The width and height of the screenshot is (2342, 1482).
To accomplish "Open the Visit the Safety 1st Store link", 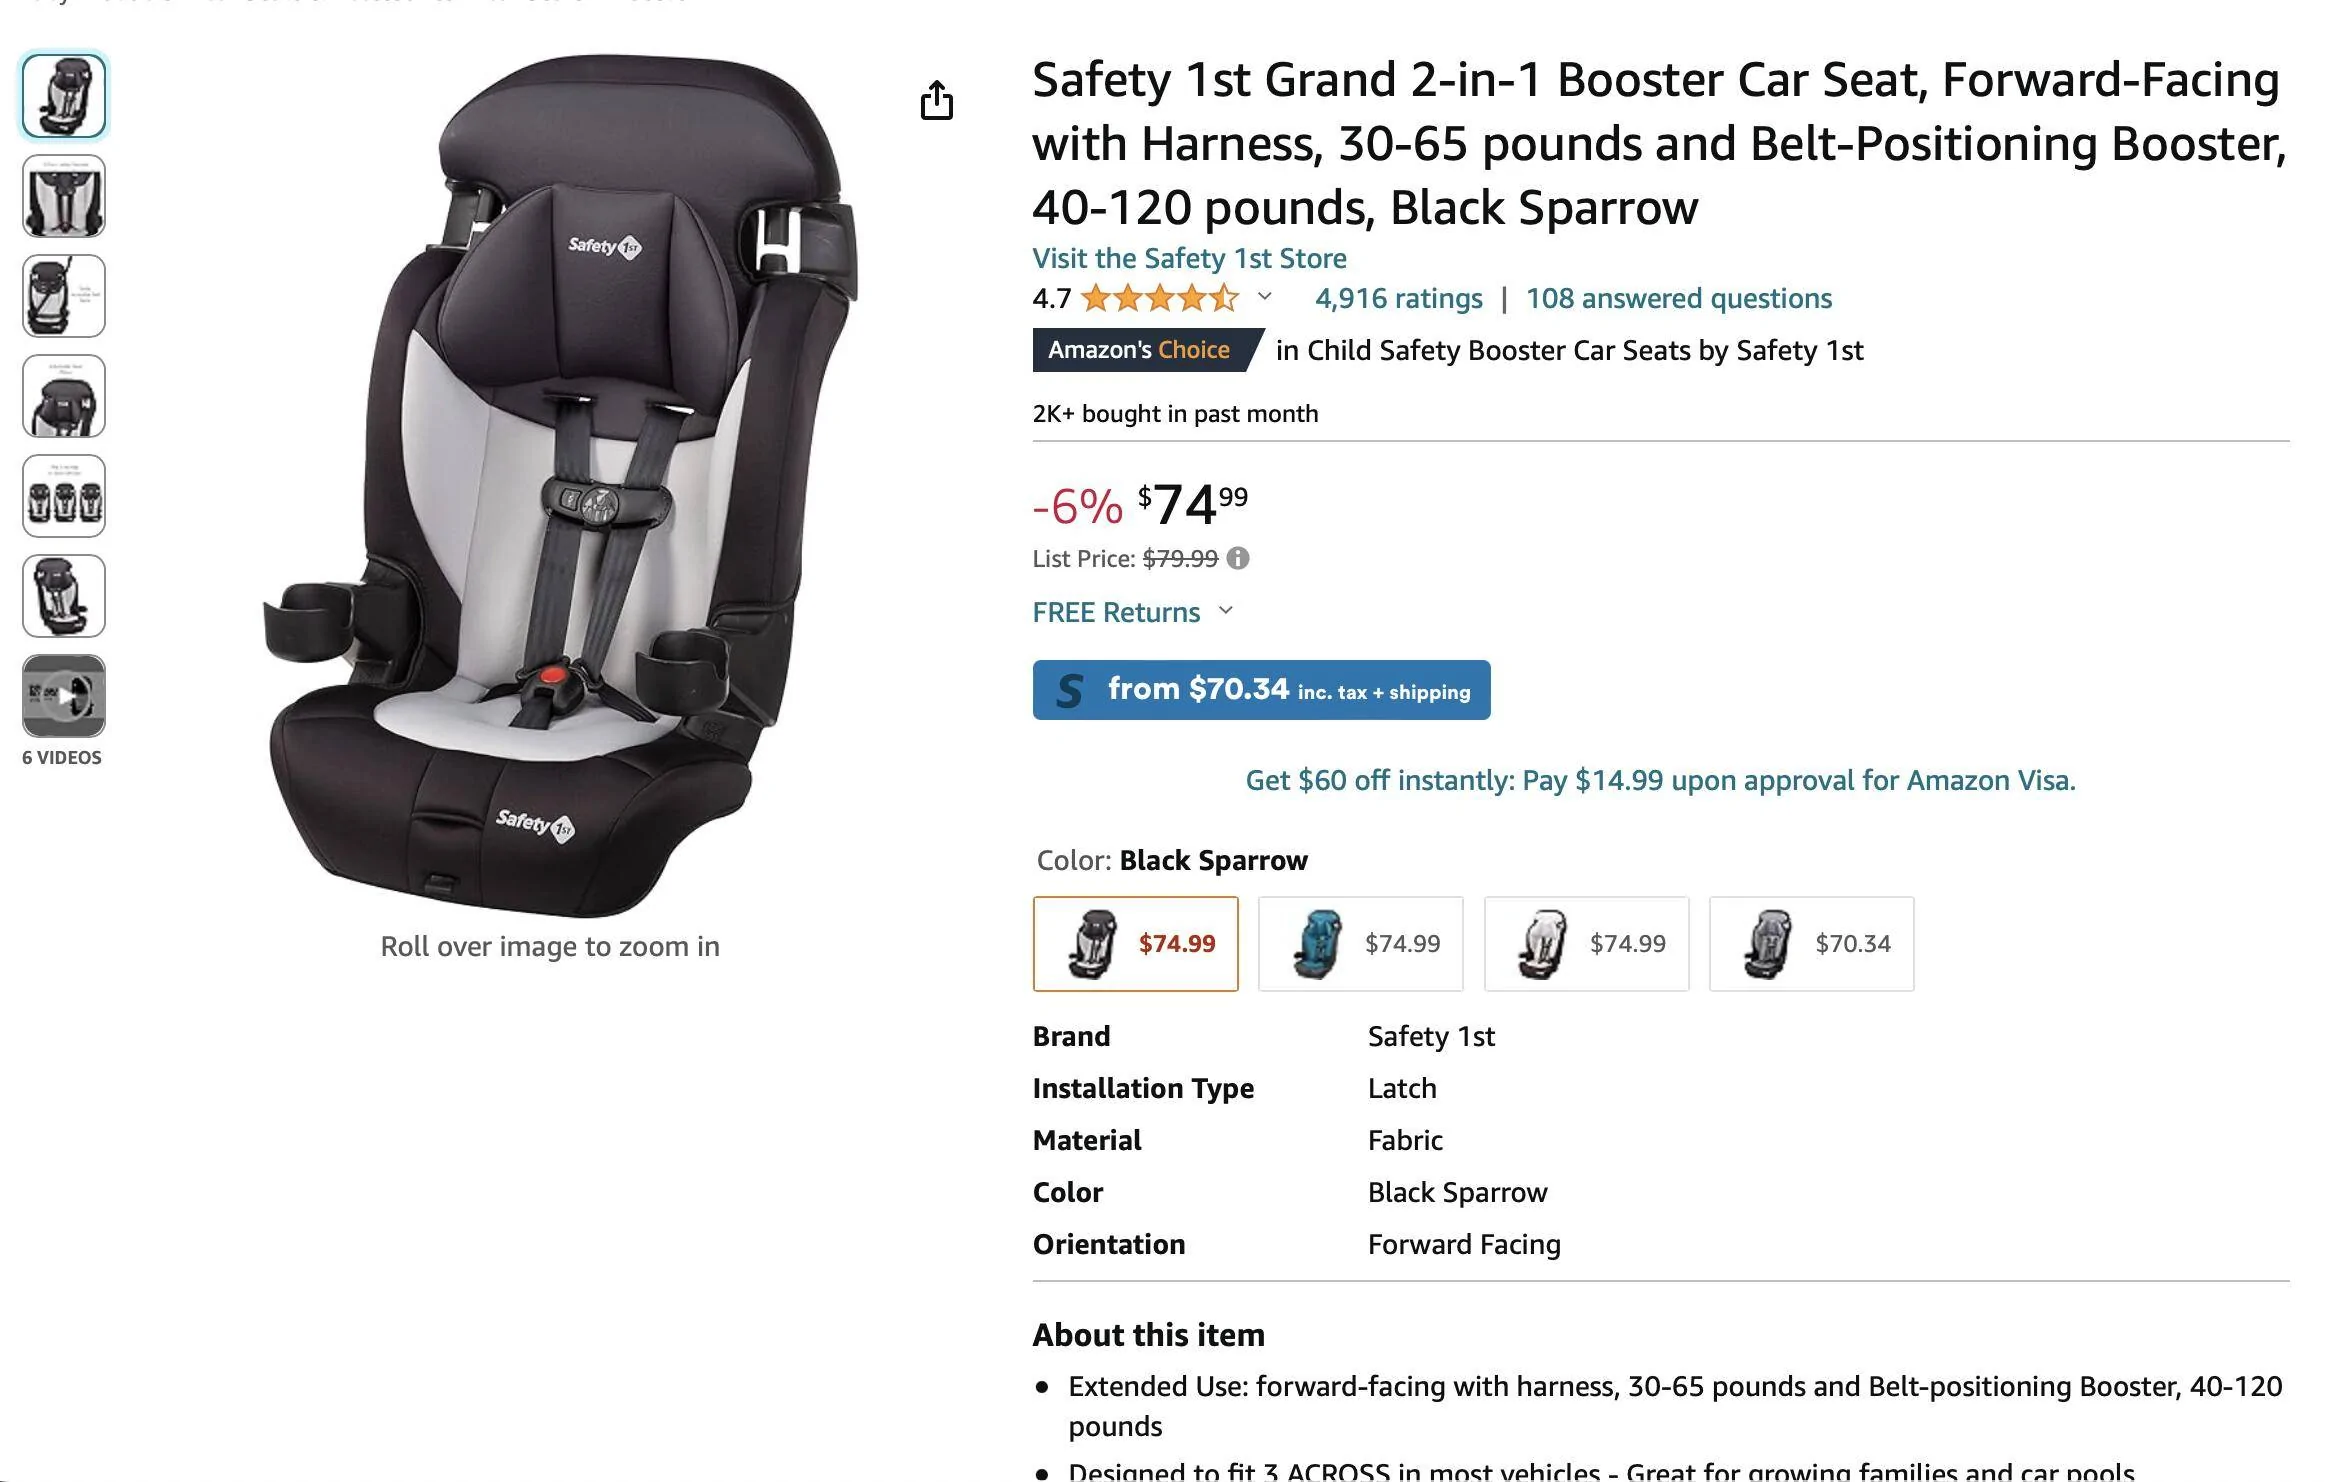I will (x=1189, y=258).
